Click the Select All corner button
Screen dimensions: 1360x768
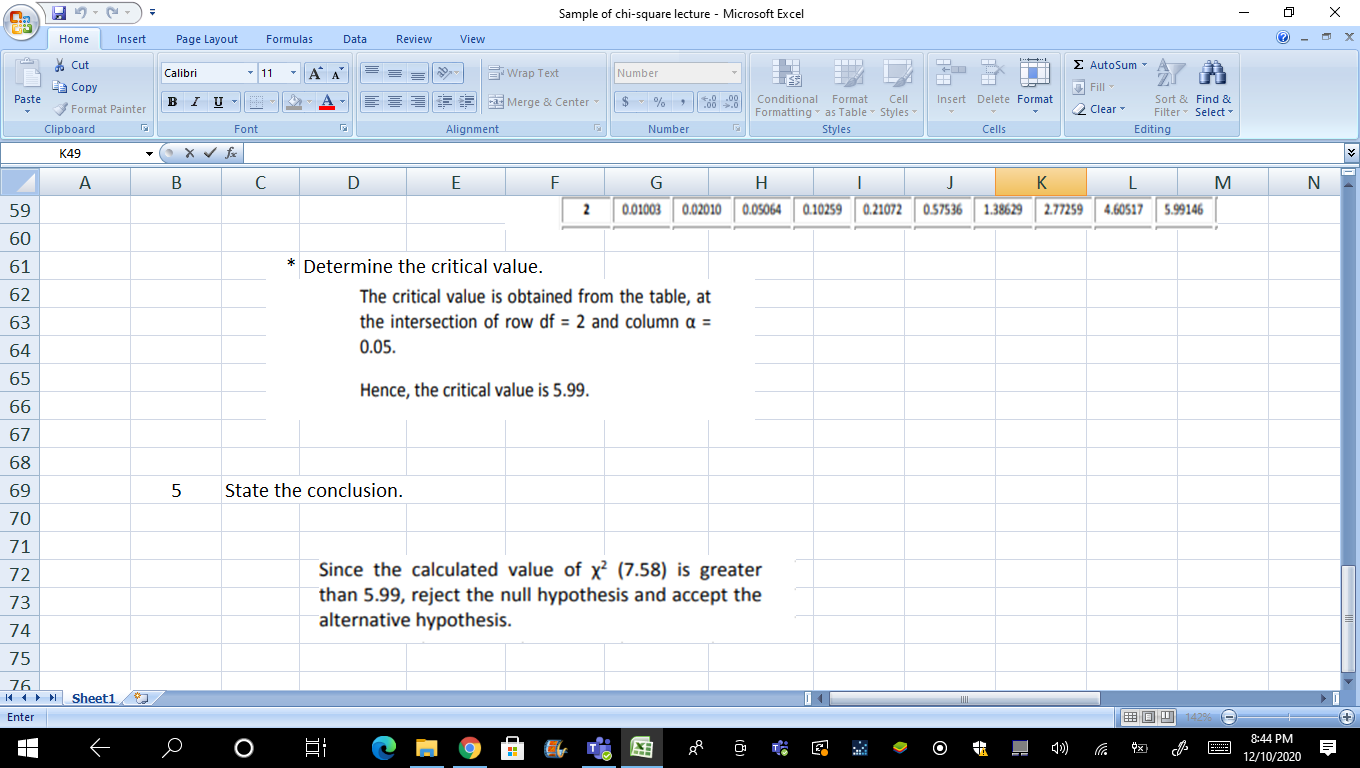20,182
